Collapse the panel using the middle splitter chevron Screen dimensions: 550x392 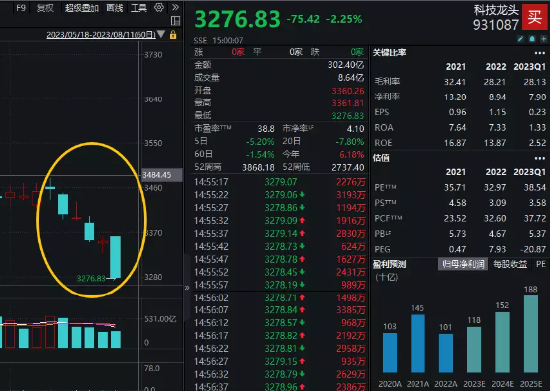click(x=187, y=288)
